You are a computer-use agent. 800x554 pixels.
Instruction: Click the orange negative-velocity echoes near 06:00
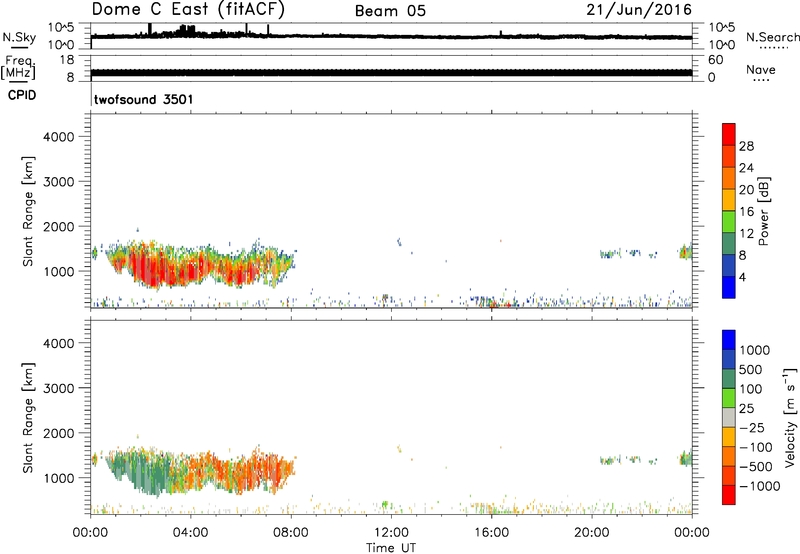point(240,472)
